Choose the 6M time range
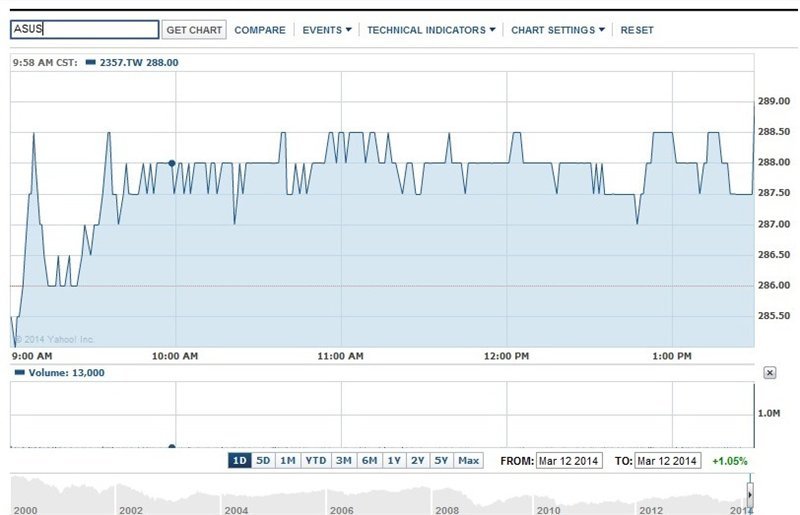Screen dimensions: 800x515 pos(369,460)
